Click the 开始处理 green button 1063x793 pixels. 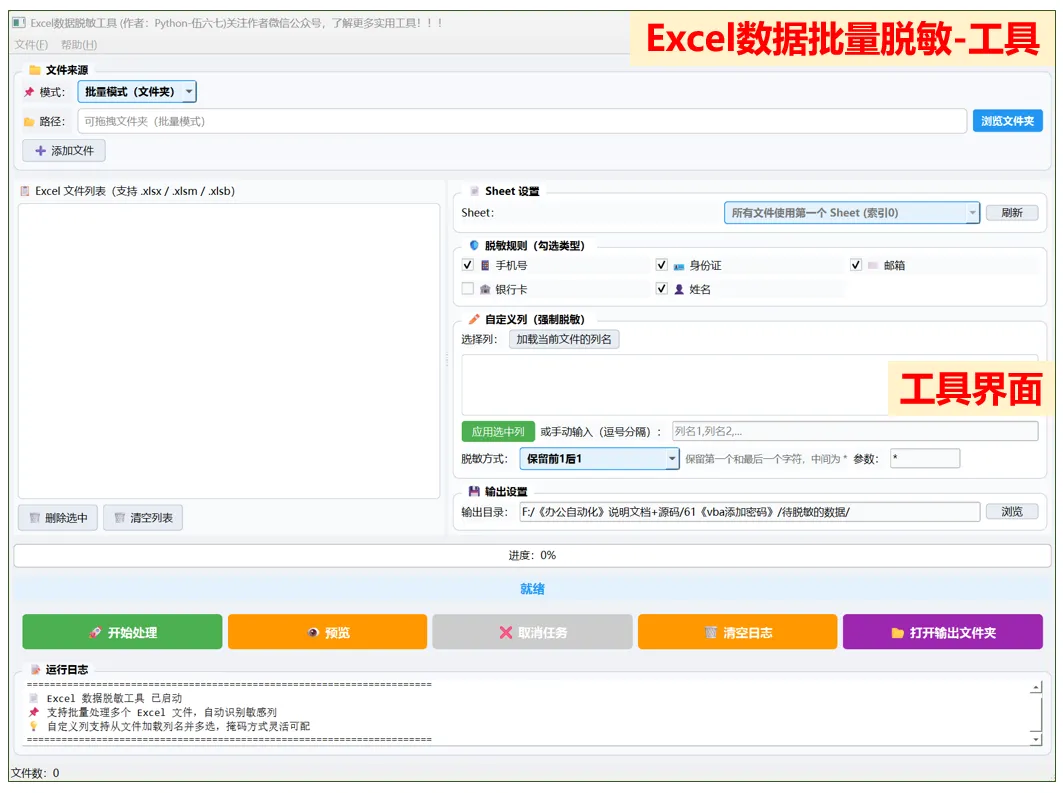coord(122,632)
